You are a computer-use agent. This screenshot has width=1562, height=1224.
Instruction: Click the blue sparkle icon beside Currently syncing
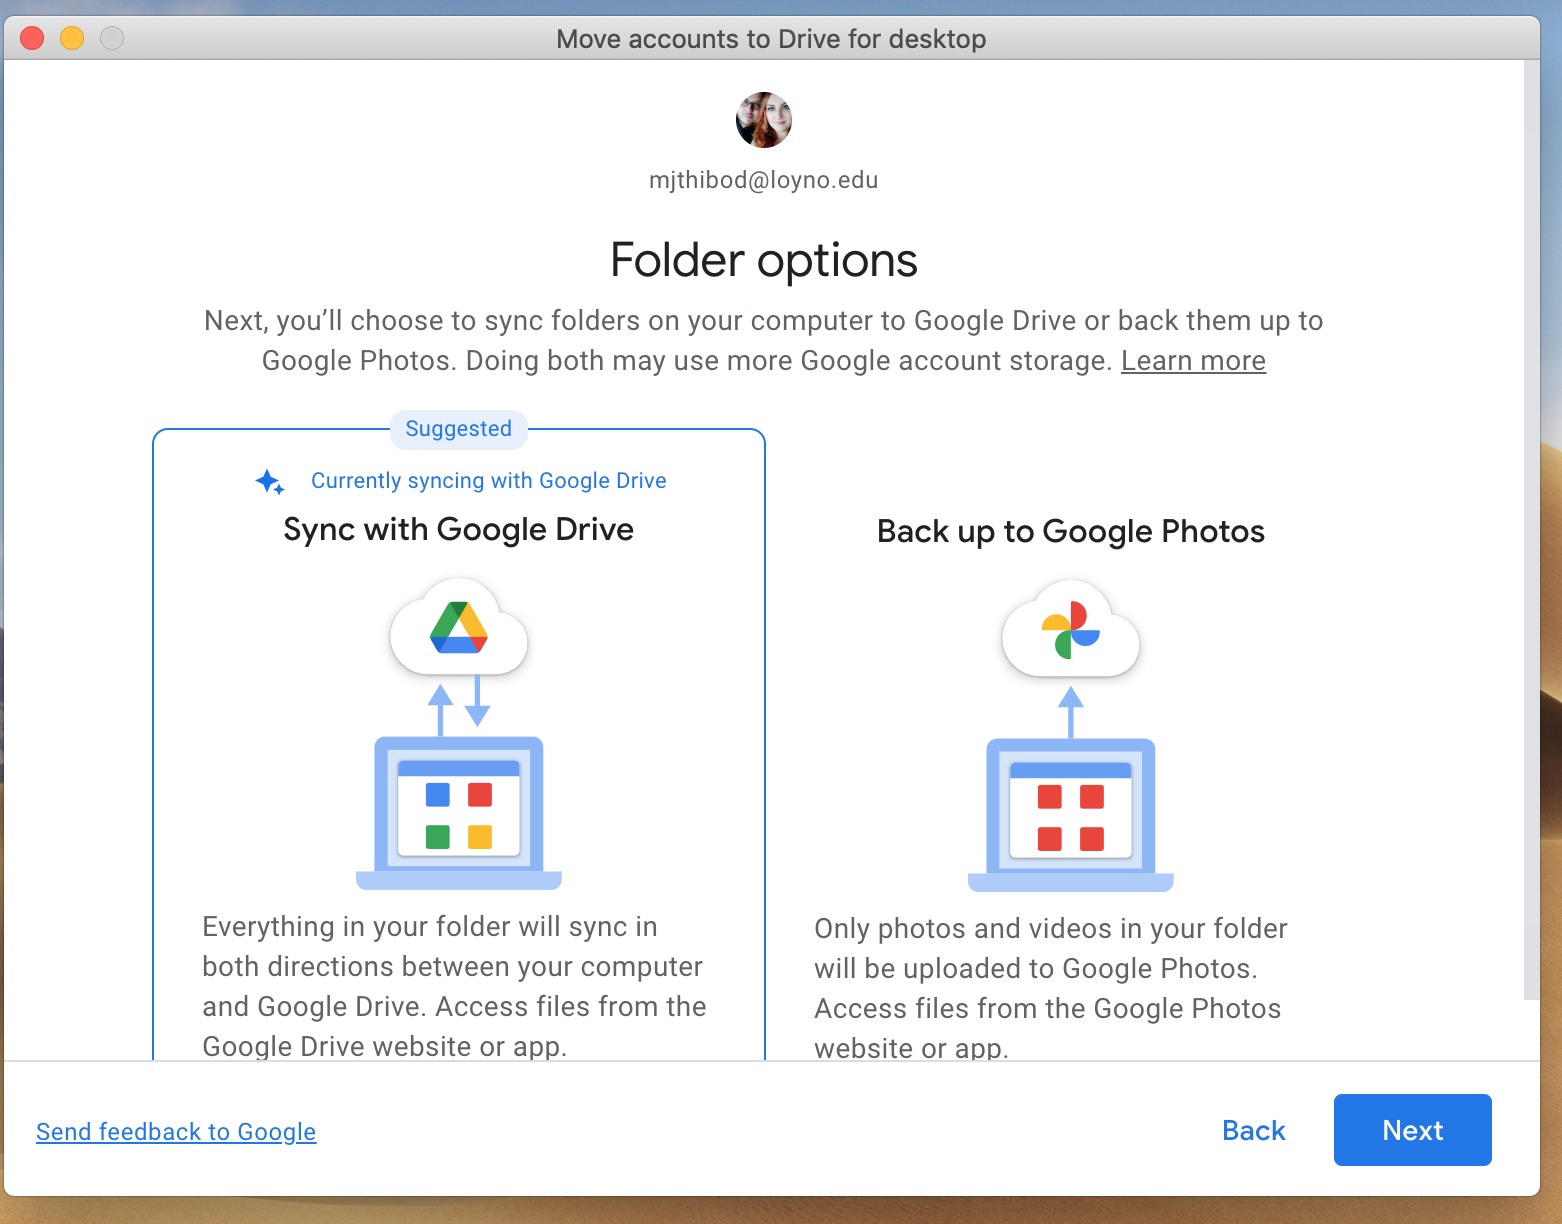(x=269, y=482)
